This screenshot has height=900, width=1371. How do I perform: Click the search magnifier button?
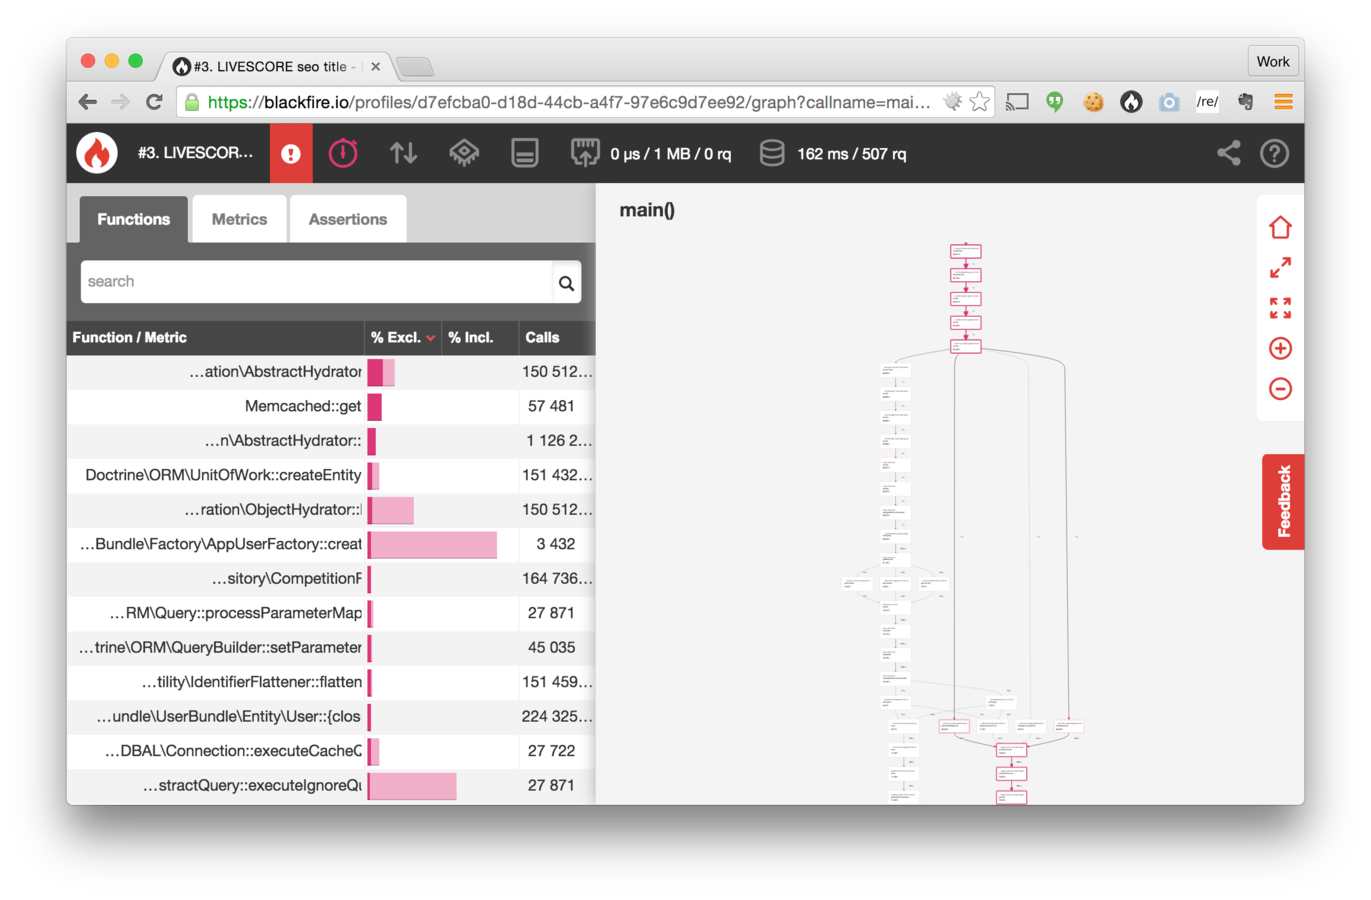pyautogui.click(x=566, y=283)
